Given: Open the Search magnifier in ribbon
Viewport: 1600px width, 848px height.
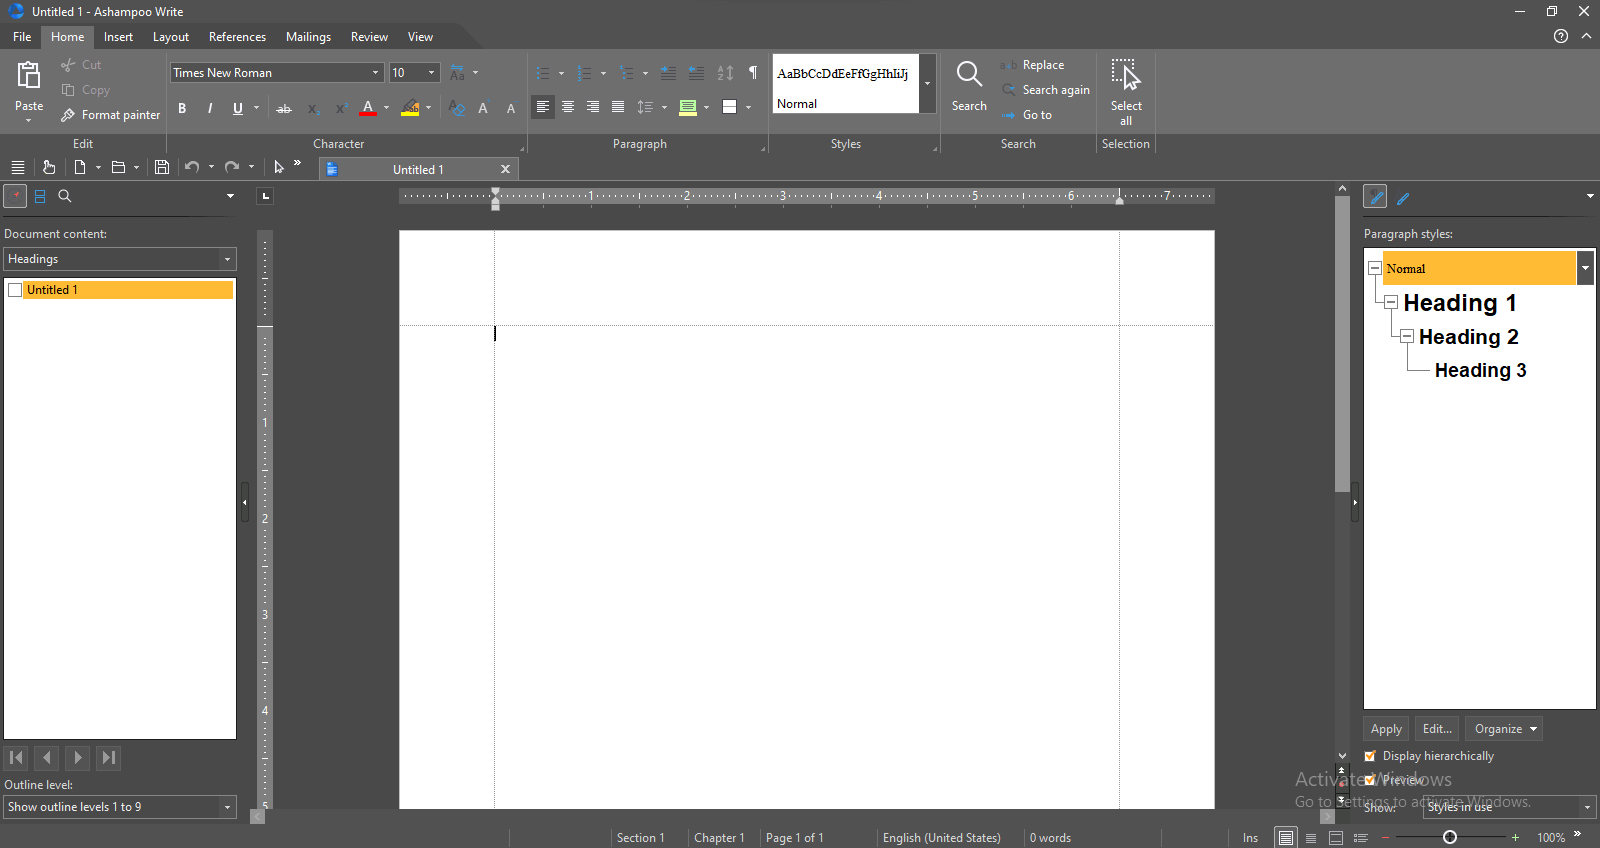Looking at the screenshot, I should pyautogui.click(x=968, y=86).
